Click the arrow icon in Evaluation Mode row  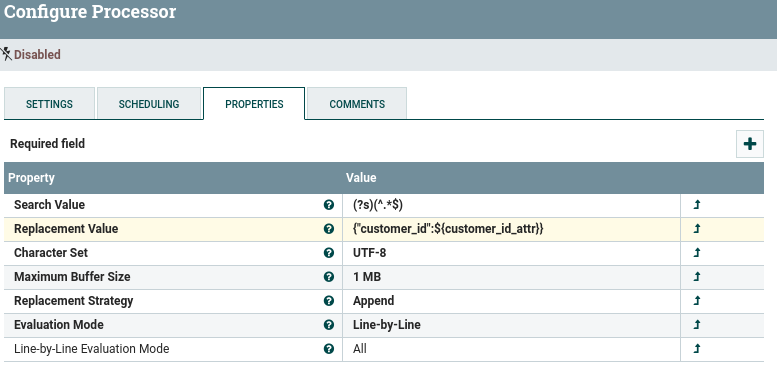tap(697, 325)
